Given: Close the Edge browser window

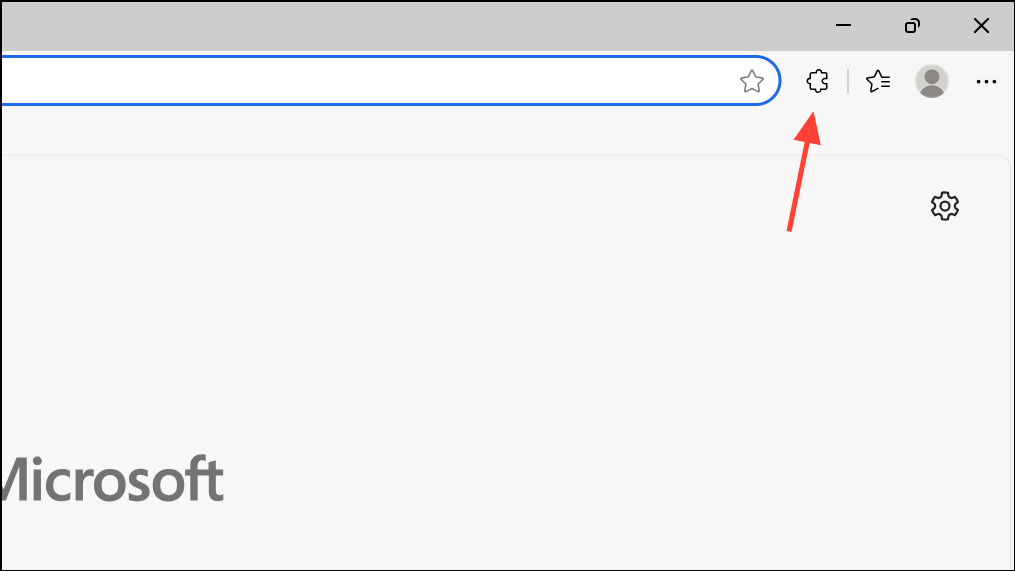Looking at the screenshot, I should [980, 26].
